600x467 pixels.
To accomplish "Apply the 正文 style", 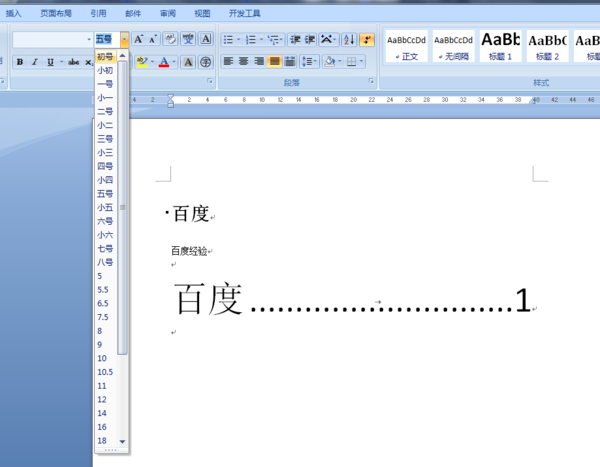I will click(406, 47).
